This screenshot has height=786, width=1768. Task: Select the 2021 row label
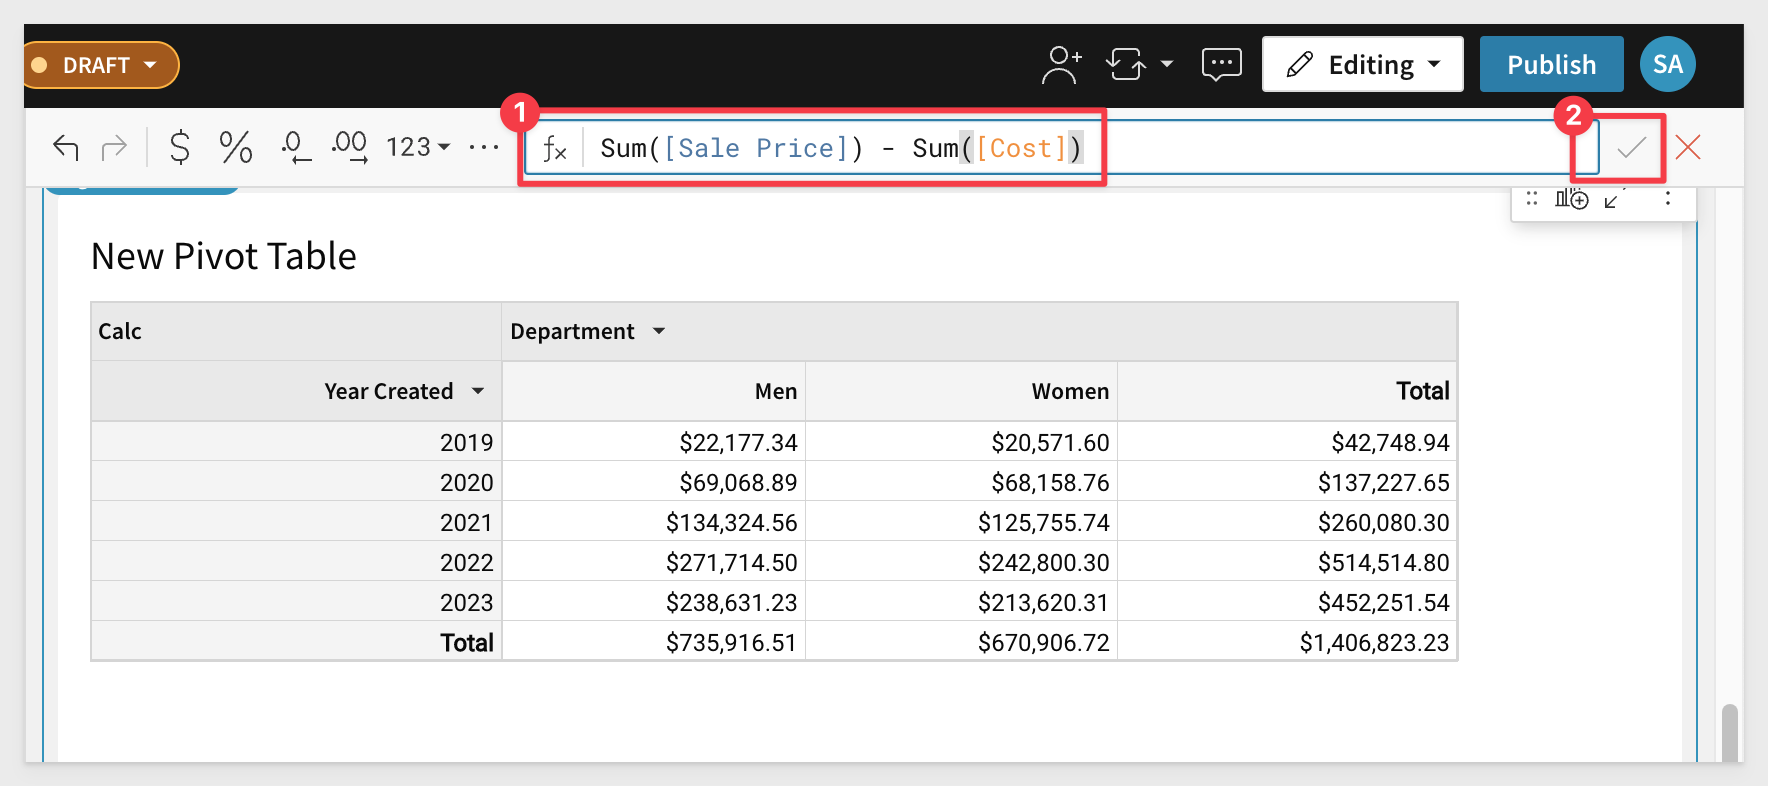coord(296,522)
